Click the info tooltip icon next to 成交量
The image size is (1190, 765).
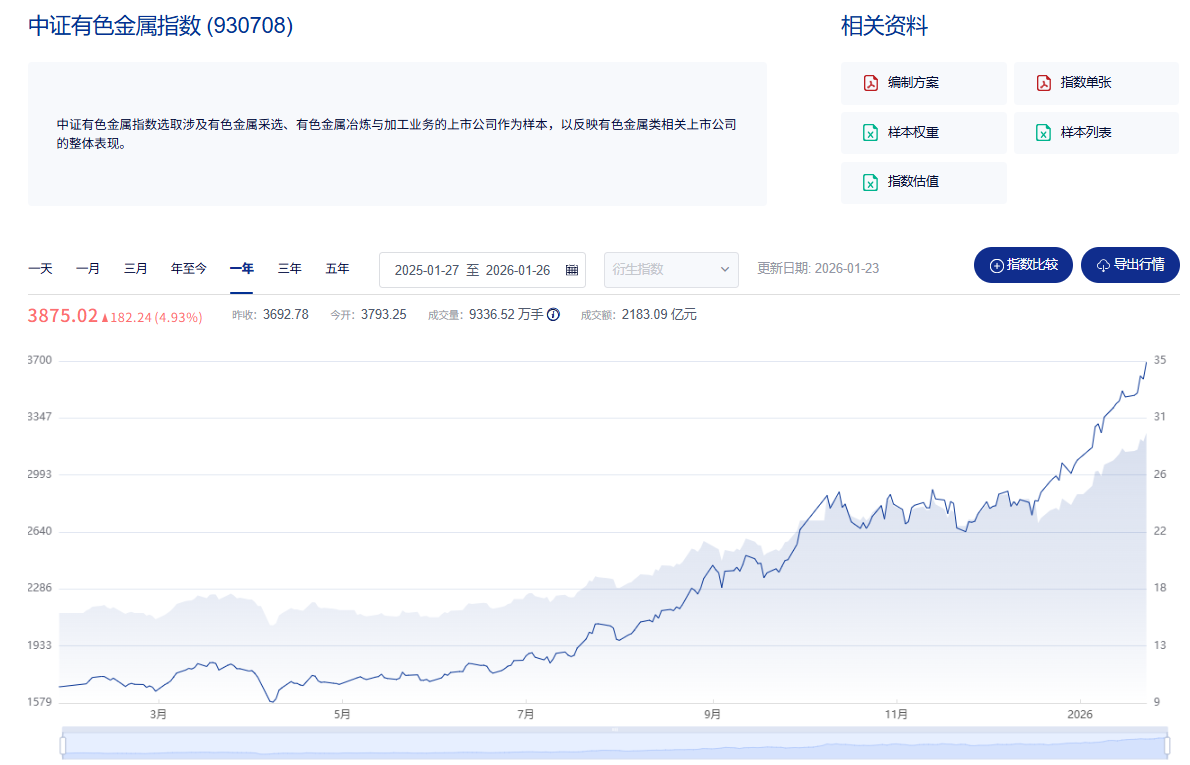coord(553,314)
